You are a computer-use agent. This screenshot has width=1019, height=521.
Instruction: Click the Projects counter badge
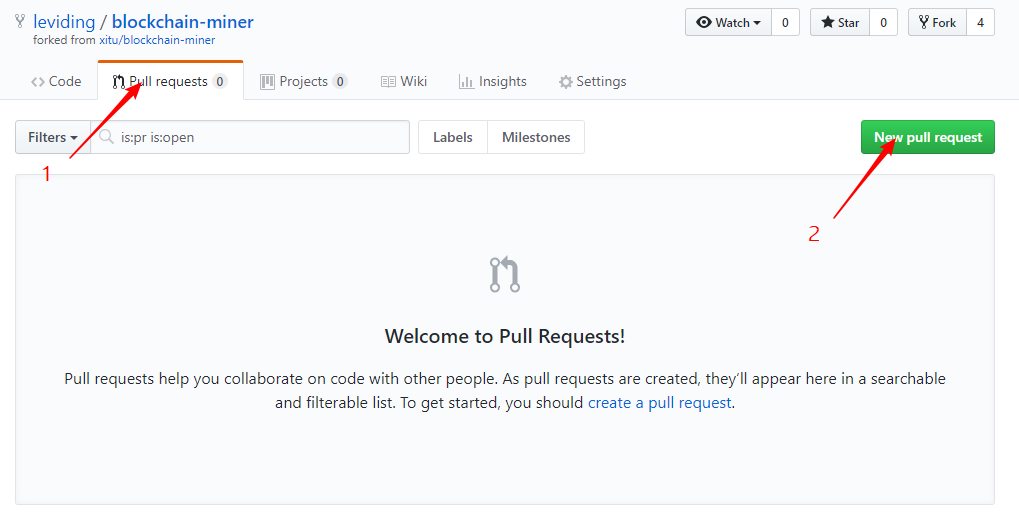[339, 81]
